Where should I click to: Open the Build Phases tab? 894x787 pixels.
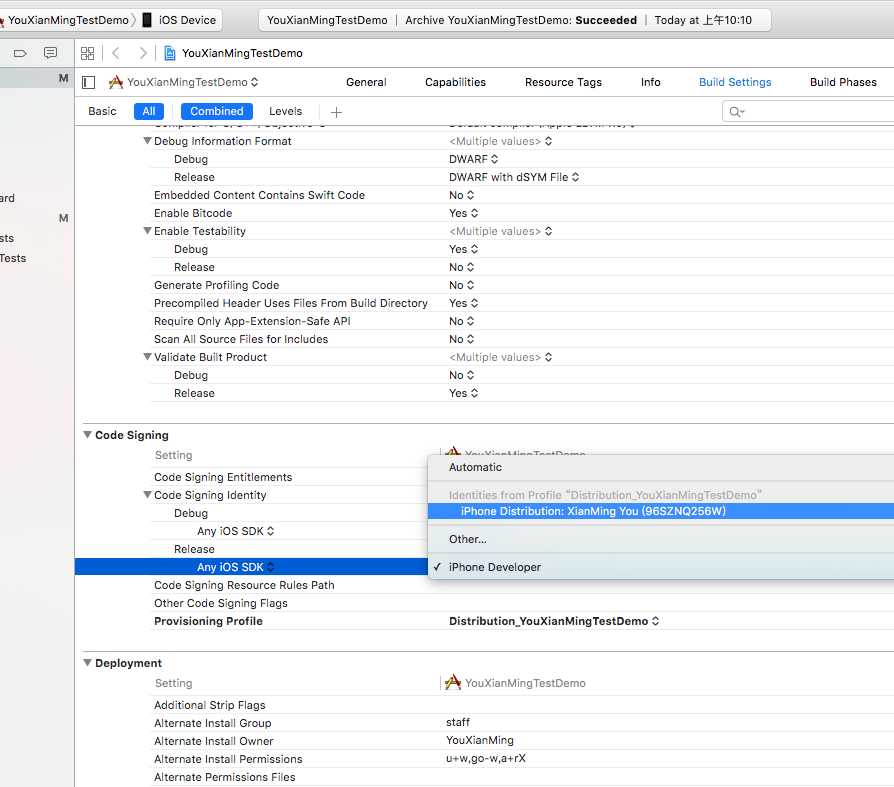click(x=843, y=82)
